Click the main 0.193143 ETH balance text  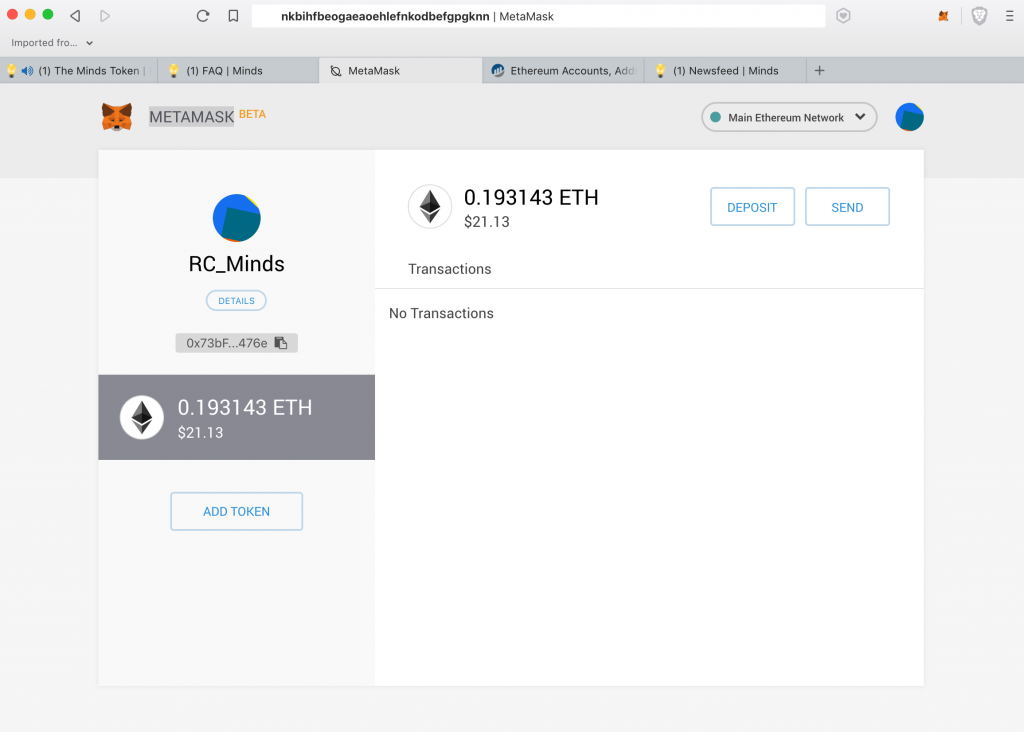click(x=531, y=197)
